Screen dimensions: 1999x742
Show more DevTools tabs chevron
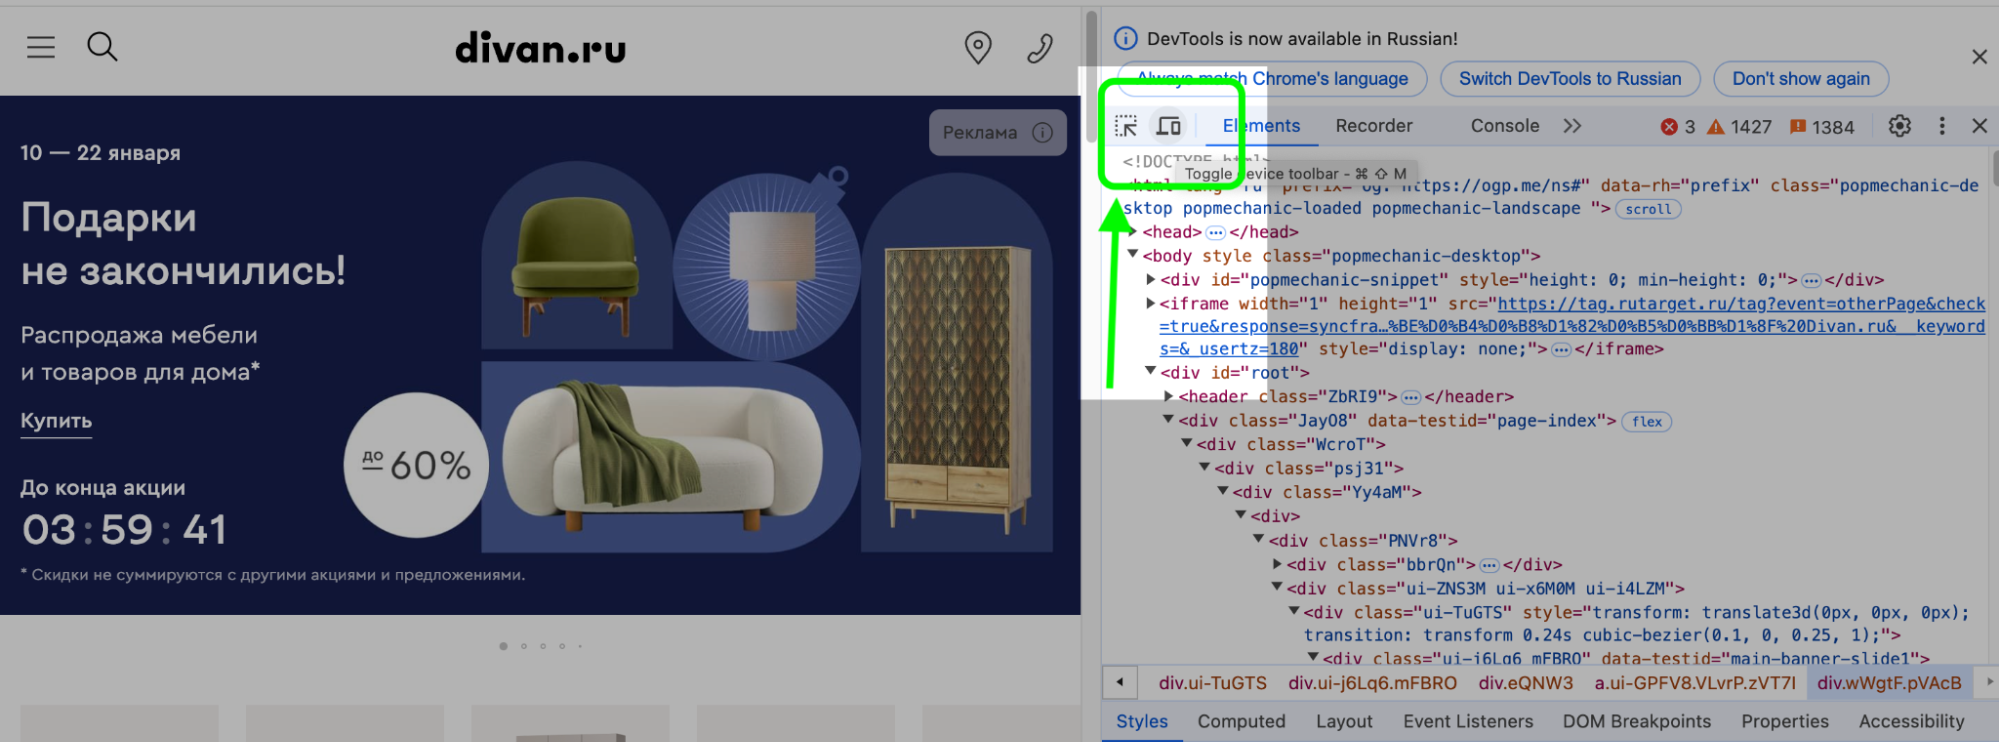click(x=1572, y=126)
